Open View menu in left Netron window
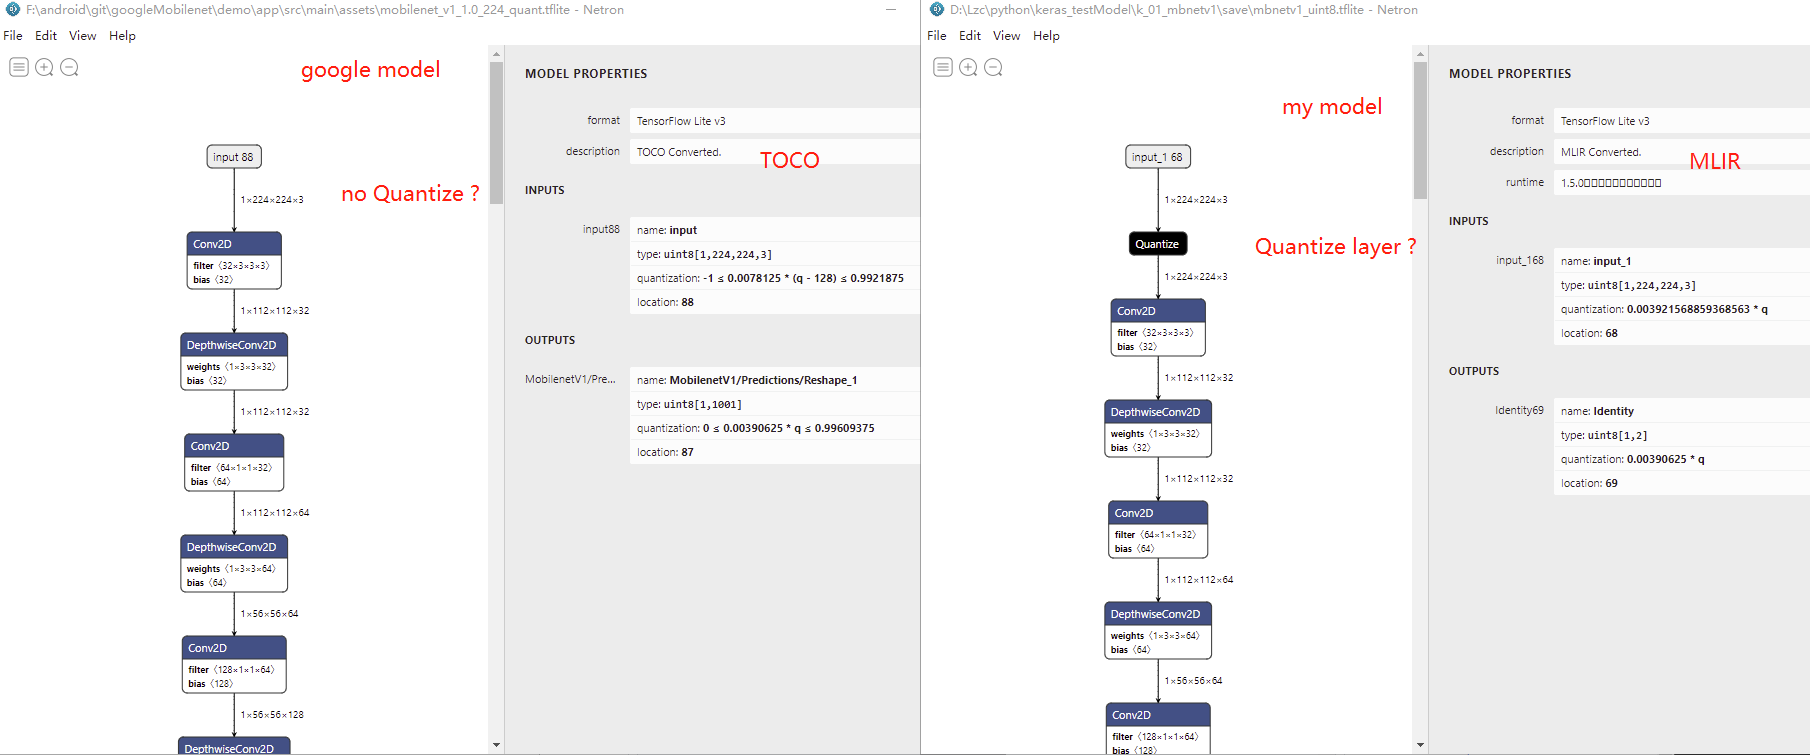 coord(83,35)
